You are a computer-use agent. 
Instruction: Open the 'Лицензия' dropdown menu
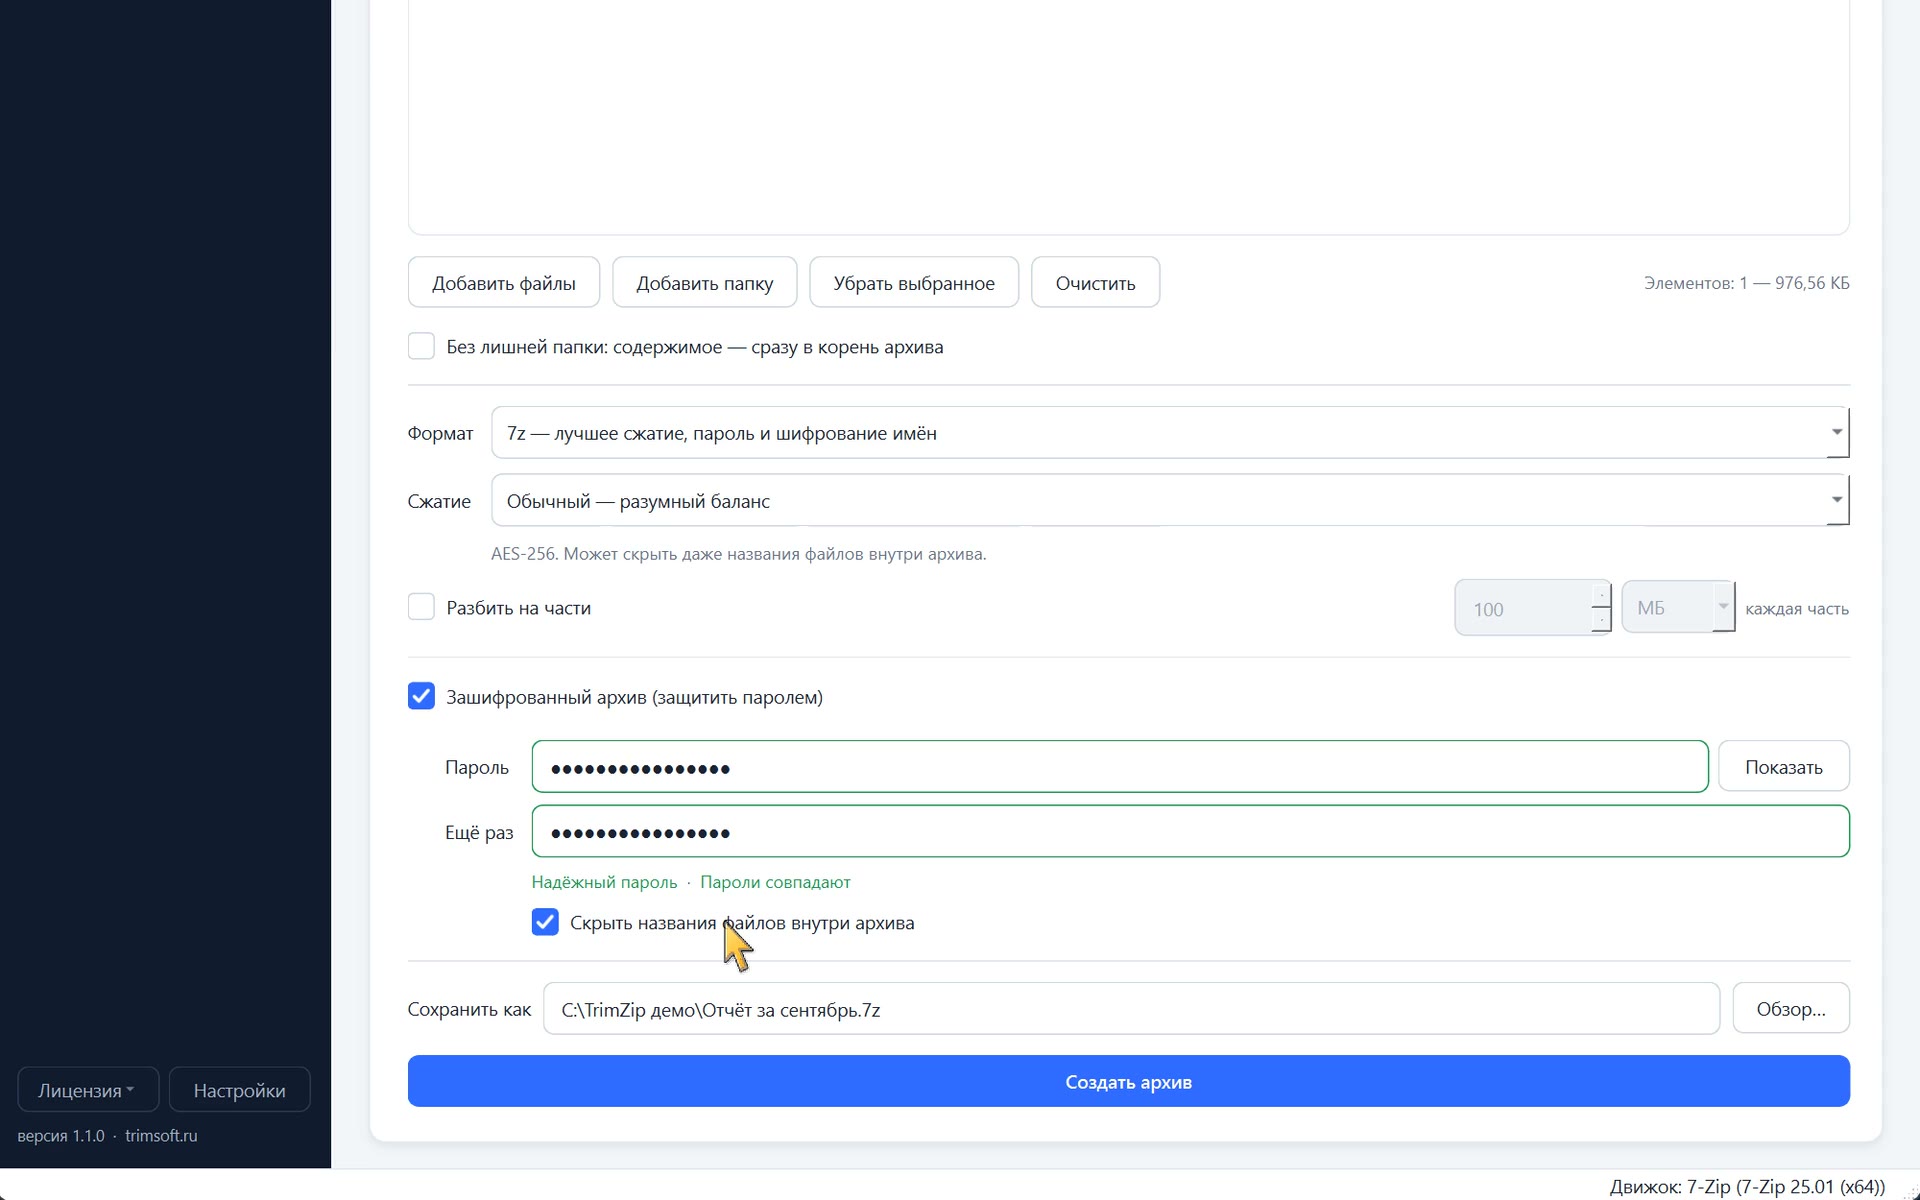tap(88, 1090)
